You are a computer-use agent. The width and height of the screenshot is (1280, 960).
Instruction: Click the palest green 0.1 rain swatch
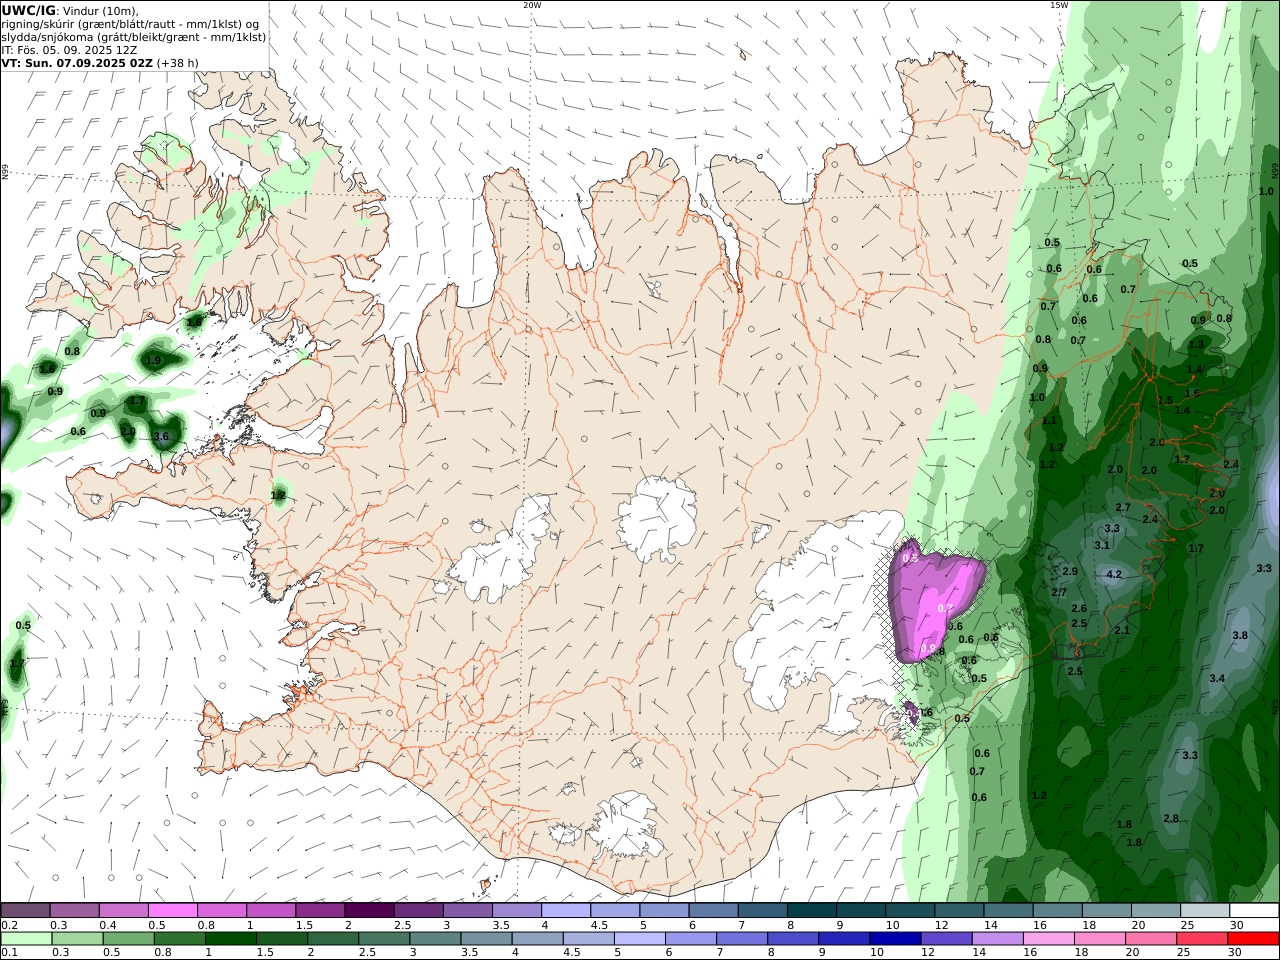coord(26,939)
